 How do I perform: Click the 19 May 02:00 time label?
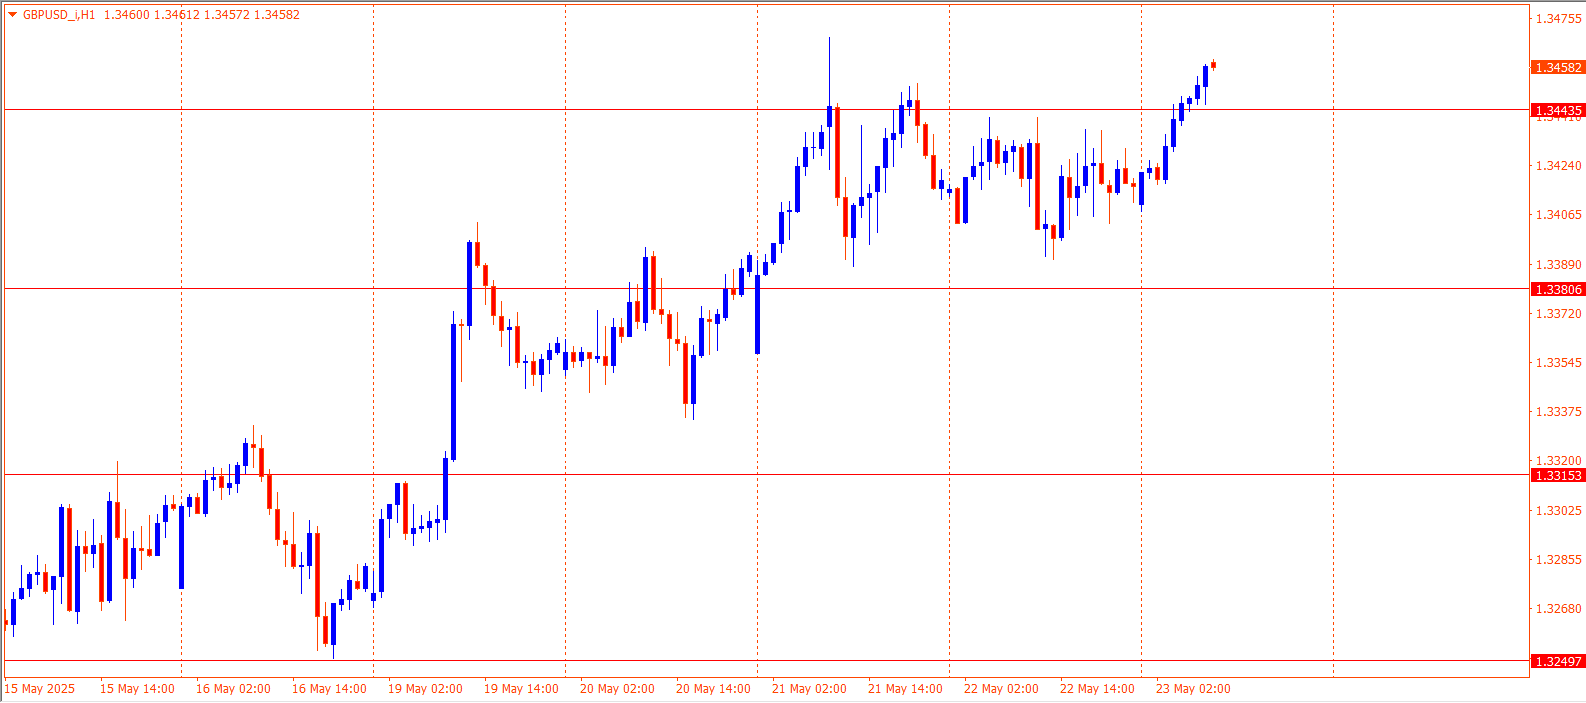(425, 688)
